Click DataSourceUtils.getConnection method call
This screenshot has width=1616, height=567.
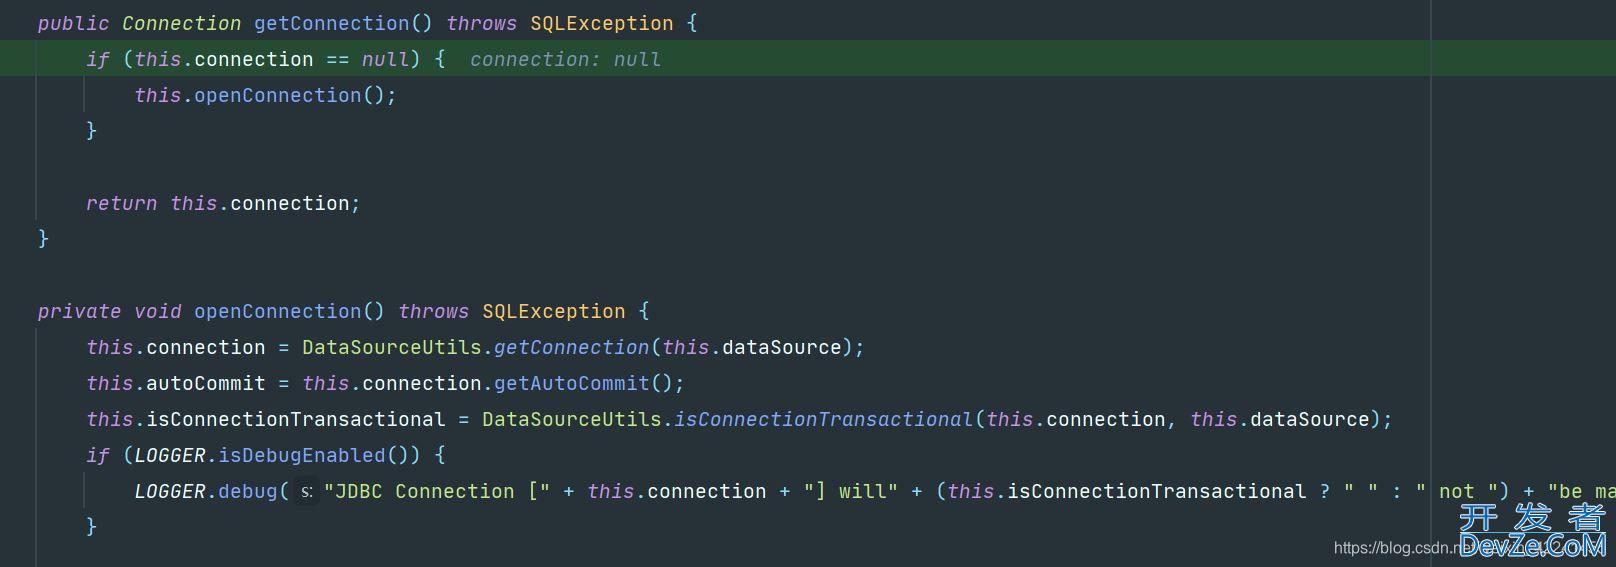click(475, 348)
